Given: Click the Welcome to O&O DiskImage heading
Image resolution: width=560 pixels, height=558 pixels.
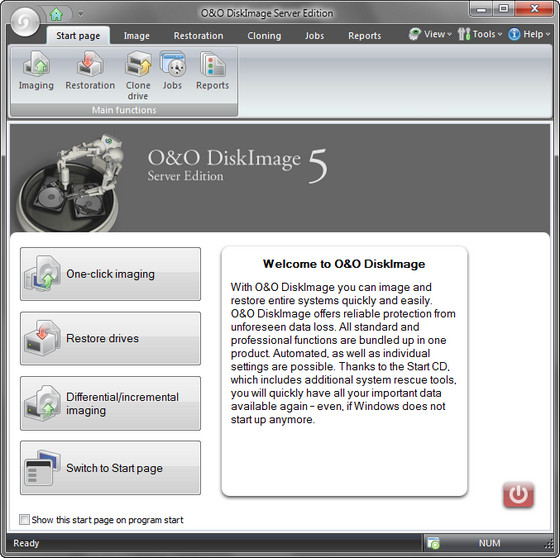Looking at the screenshot, I should (x=344, y=264).
